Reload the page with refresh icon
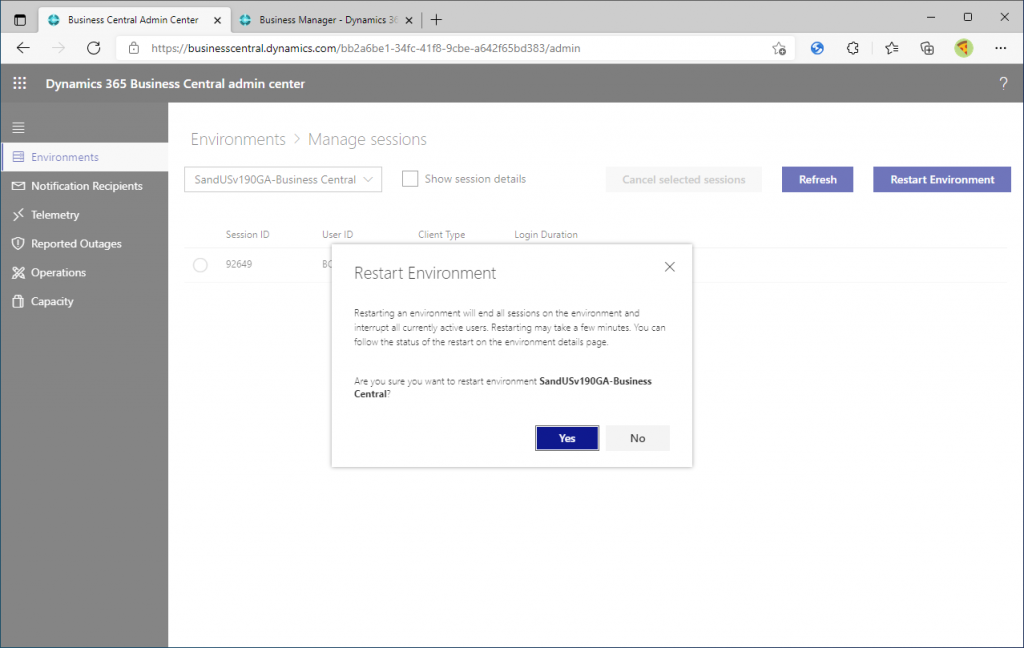1024x648 pixels. (93, 48)
